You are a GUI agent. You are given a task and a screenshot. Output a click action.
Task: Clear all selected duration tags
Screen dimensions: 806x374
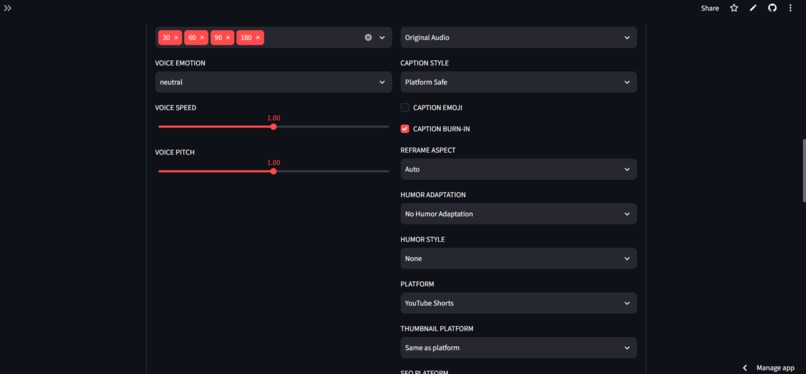coord(368,38)
